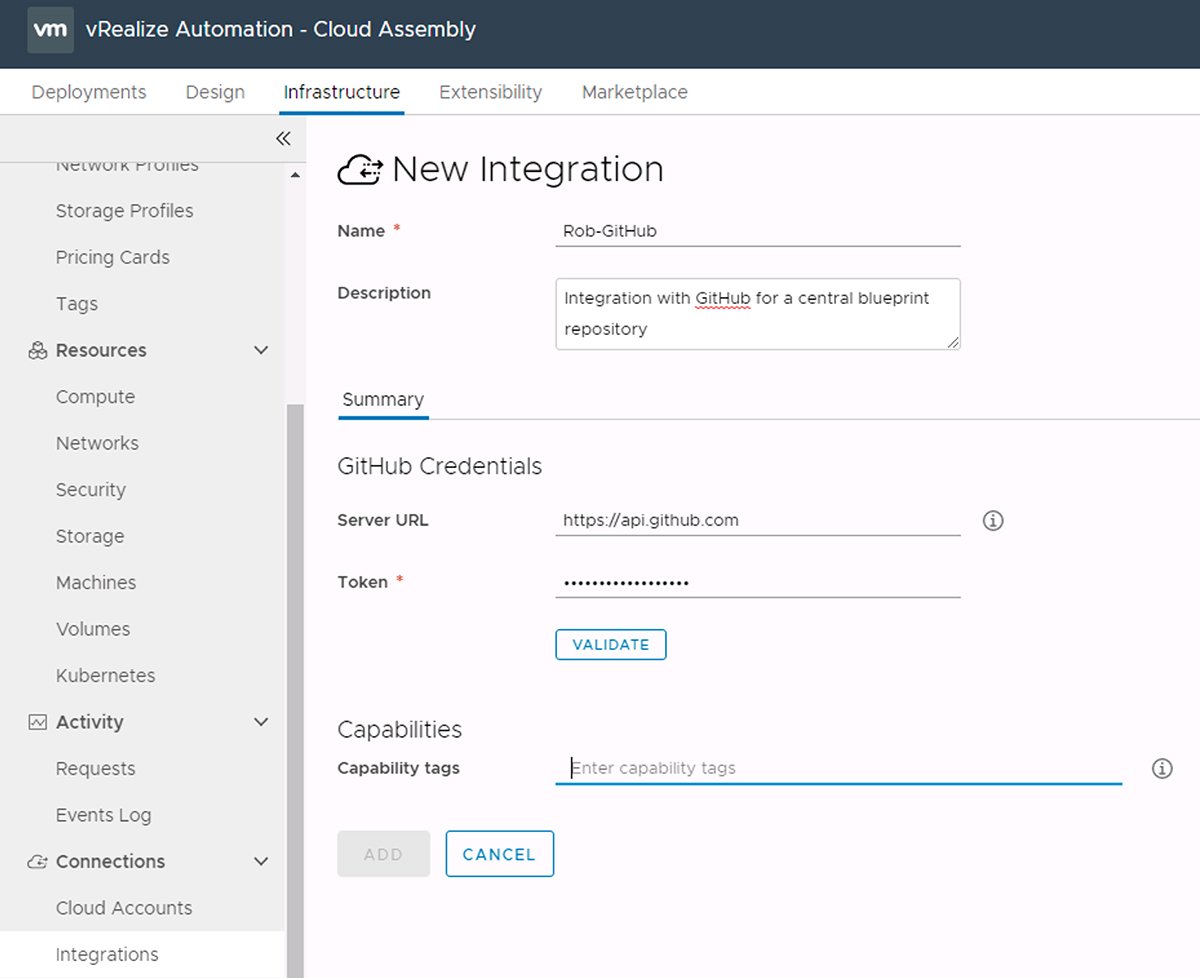Click the Resources icon in the sidebar

pos(37,350)
